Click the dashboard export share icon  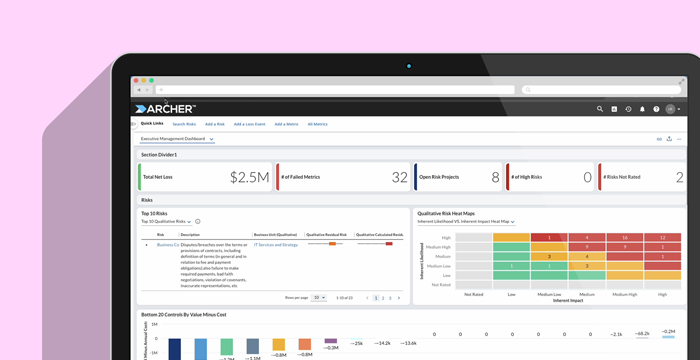(x=669, y=139)
